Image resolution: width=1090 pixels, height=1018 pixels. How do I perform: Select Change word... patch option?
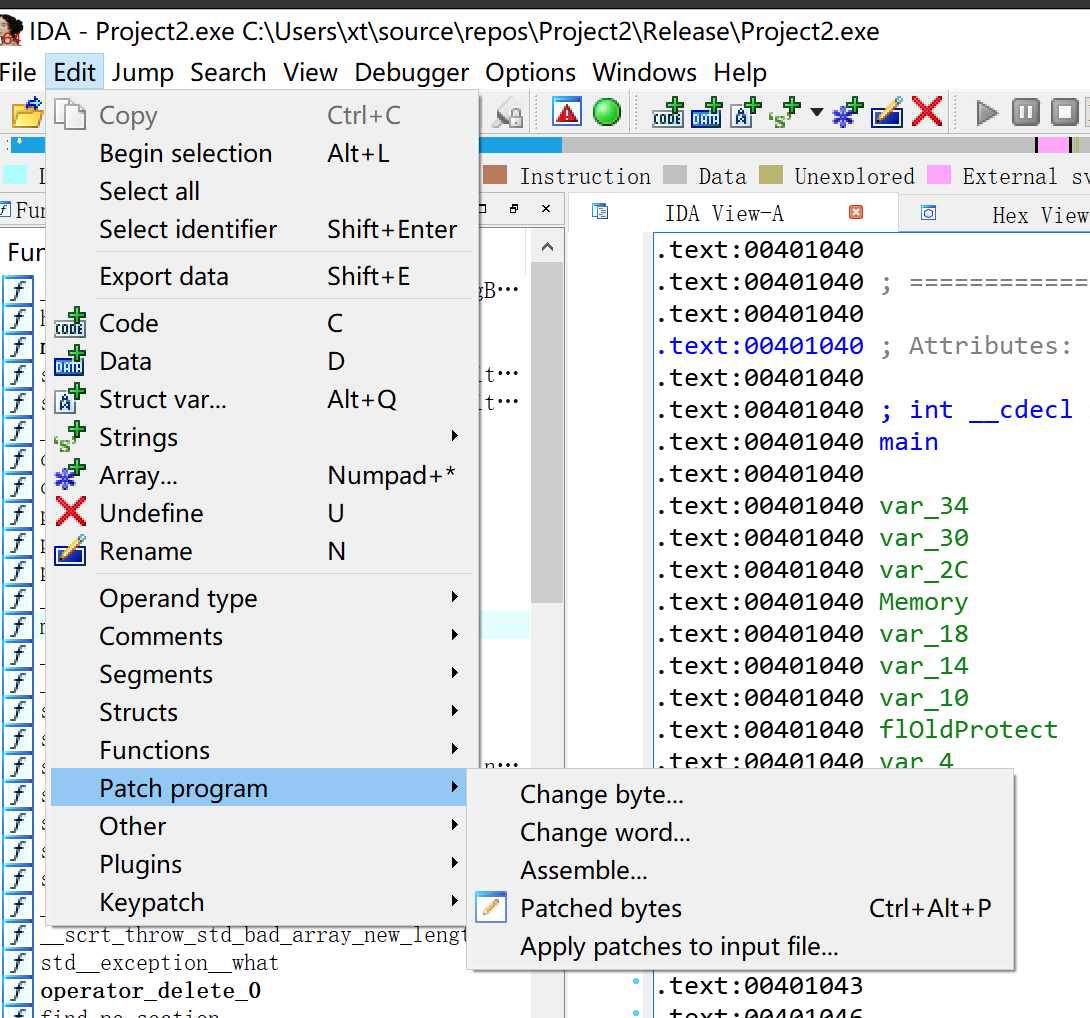740,832
